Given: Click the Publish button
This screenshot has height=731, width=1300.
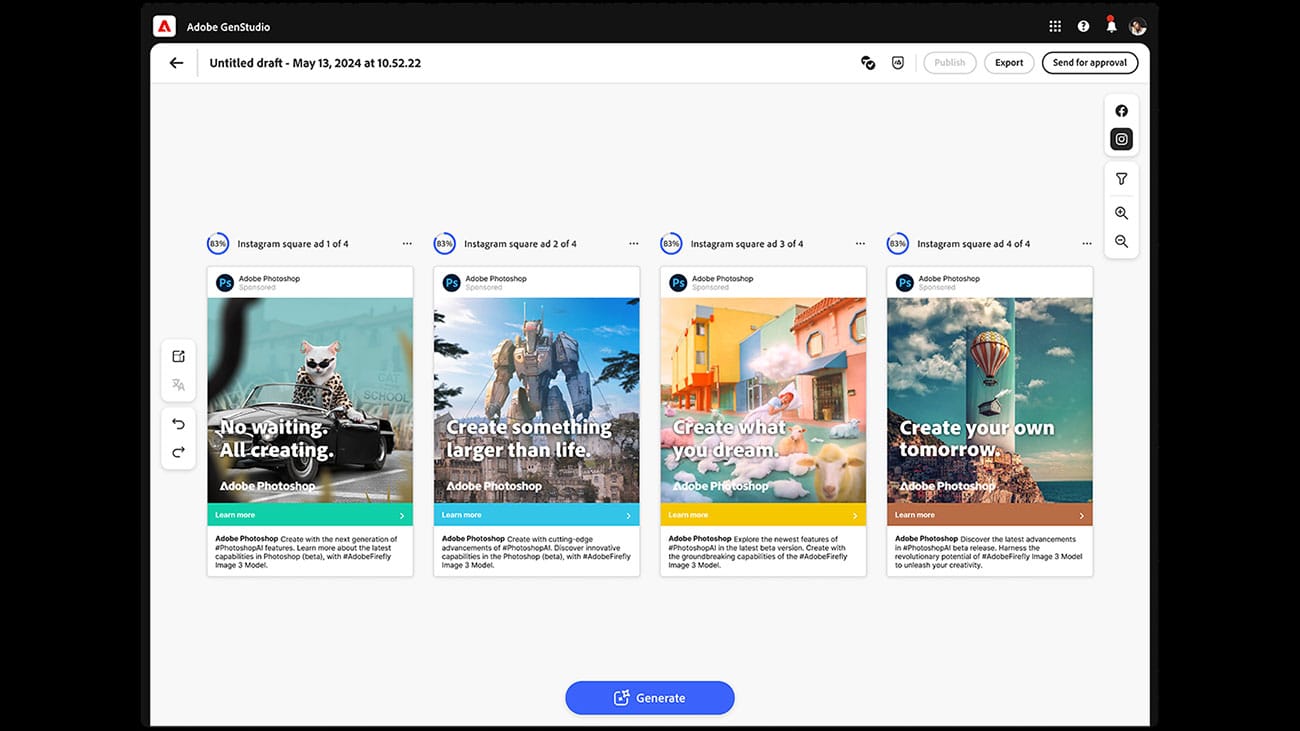Looking at the screenshot, I should click(949, 63).
